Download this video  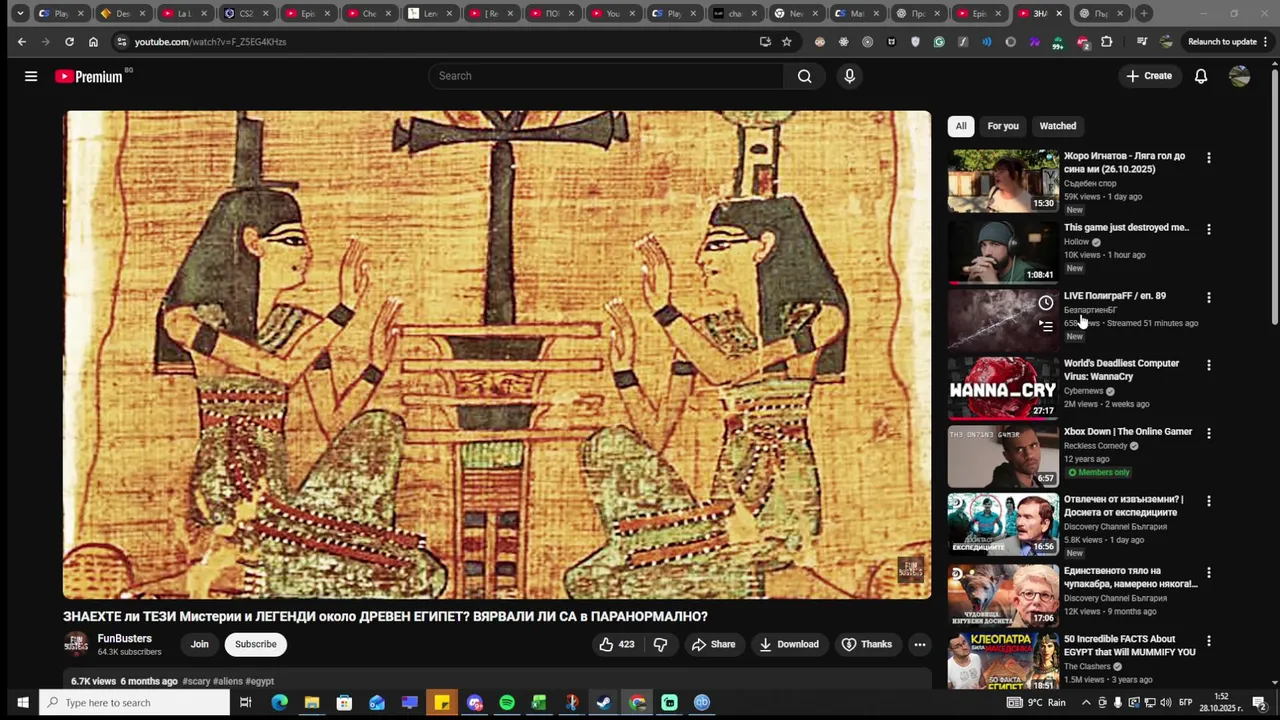tap(788, 644)
